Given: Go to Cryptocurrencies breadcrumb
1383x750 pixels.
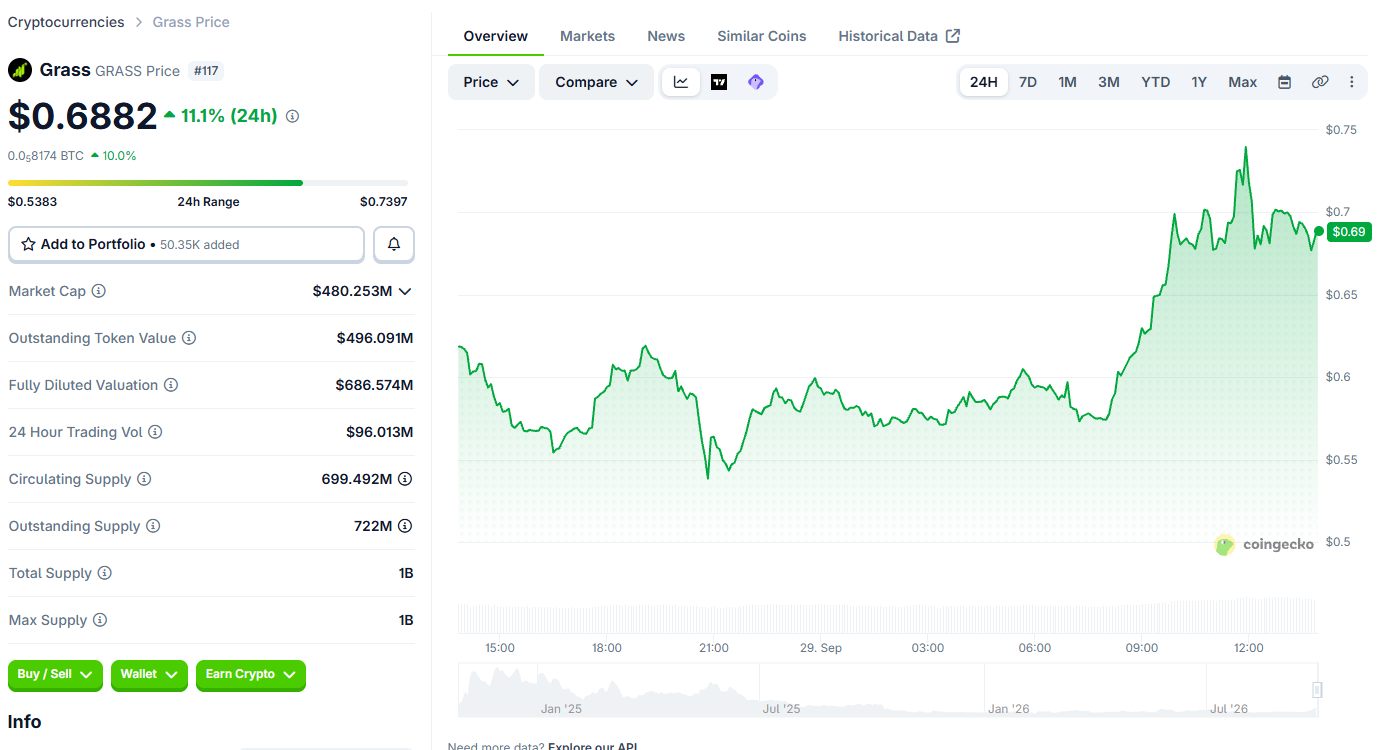Looking at the screenshot, I should (66, 22).
